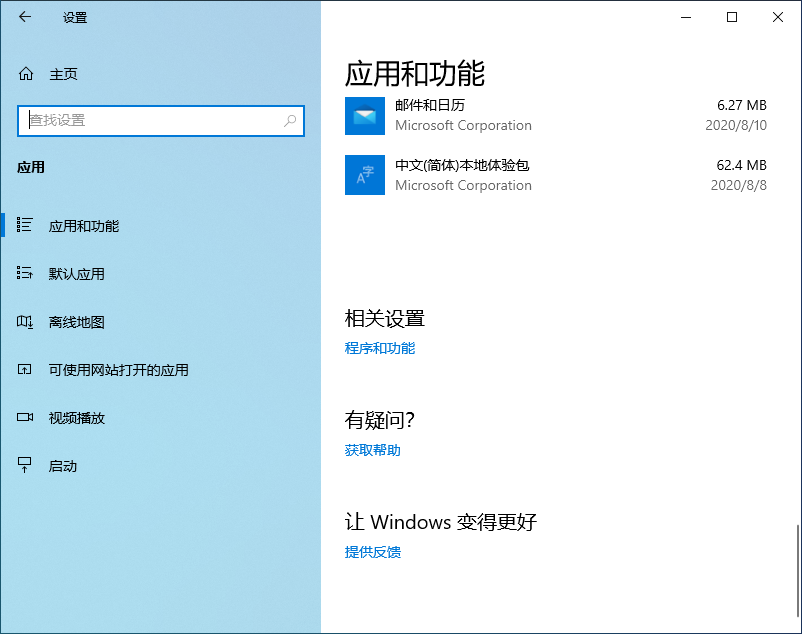The height and width of the screenshot is (634, 802).
Task: Click the back arrow in Settings header
Action: (25, 17)
